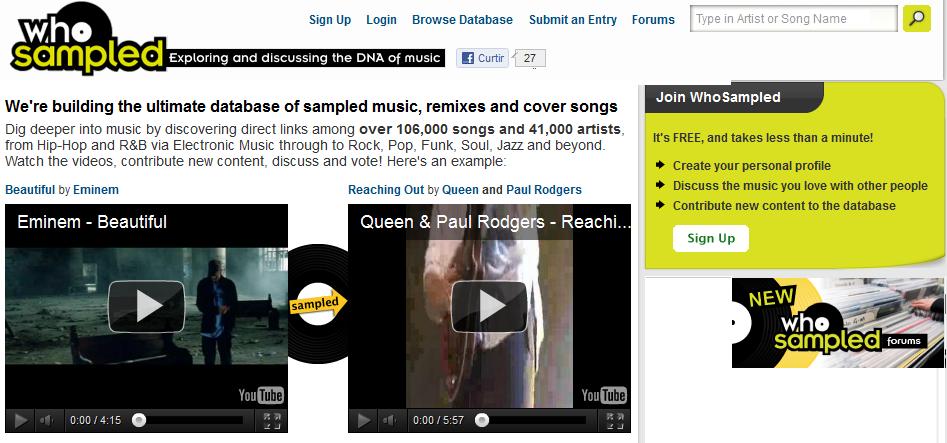Click the YouTube logo on Eminem video
The height and width of the screenshot is (443, 947).
tap(261, 395)
